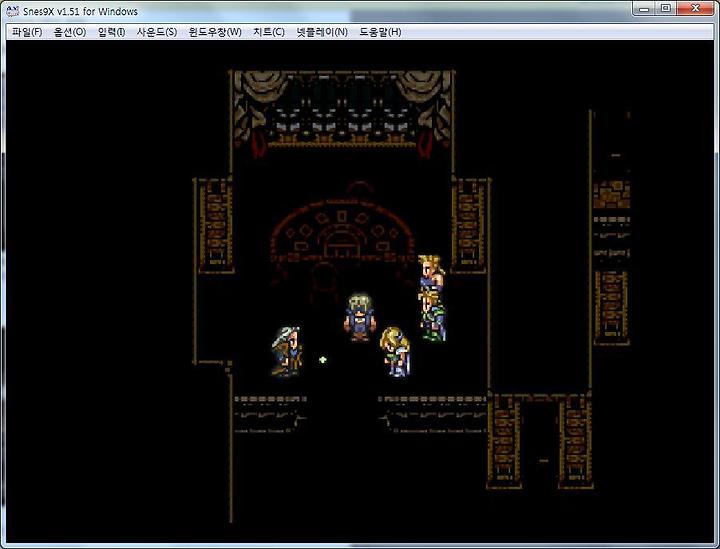720x549 pixels.
Task: Minimize the Snes9X window
Action: tap(644, 9)
